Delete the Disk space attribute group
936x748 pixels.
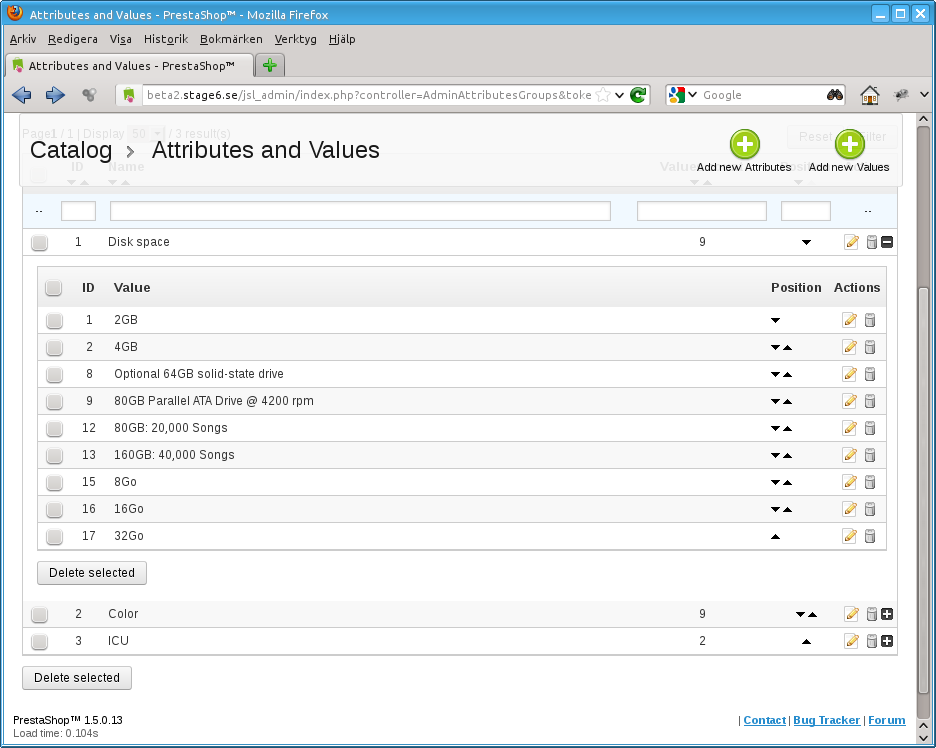[x=872, y=242]
